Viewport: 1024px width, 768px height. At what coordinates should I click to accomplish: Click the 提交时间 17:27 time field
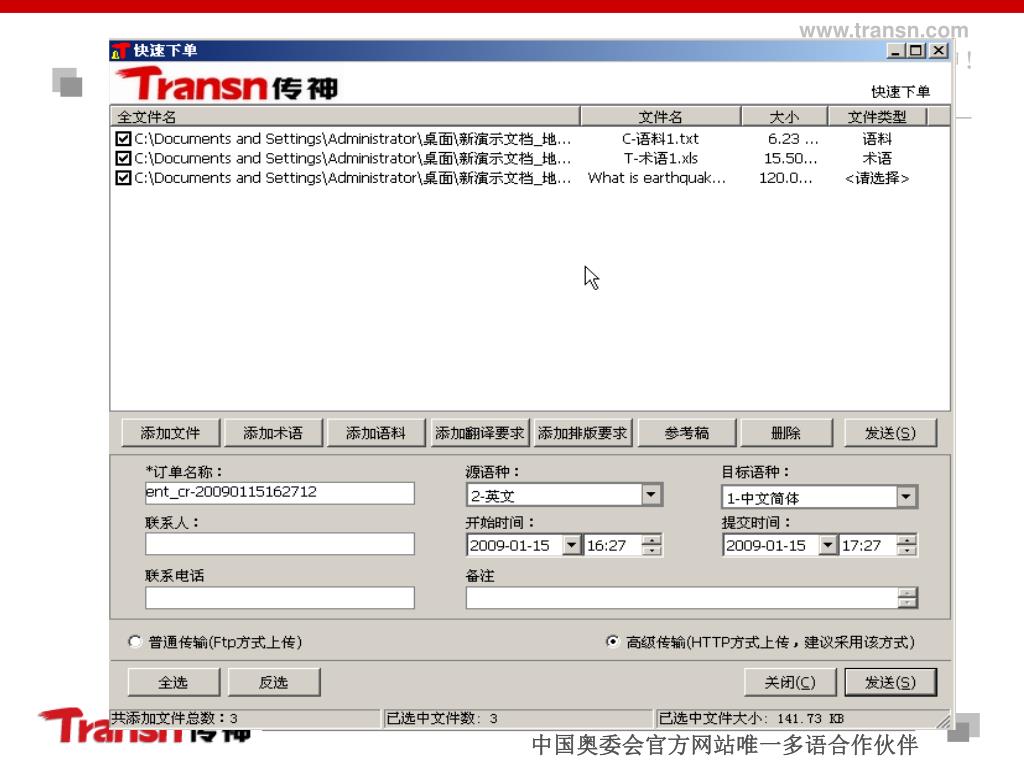[x=868, y=545]
